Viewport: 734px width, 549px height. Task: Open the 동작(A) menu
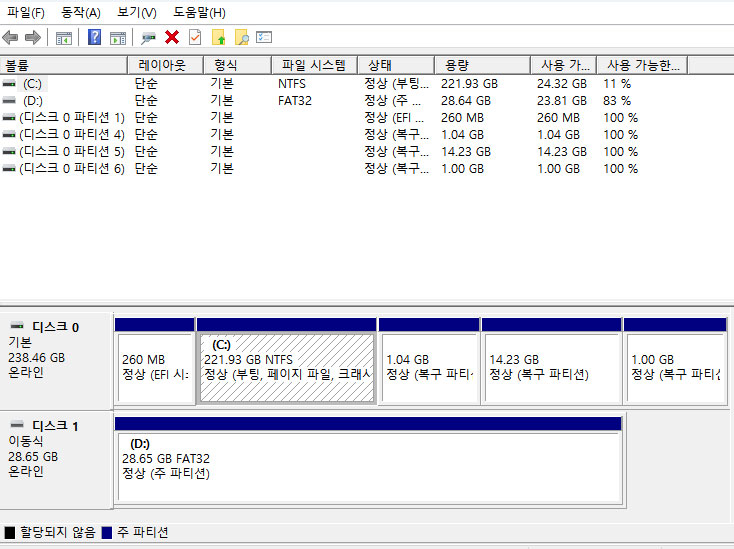81,13
